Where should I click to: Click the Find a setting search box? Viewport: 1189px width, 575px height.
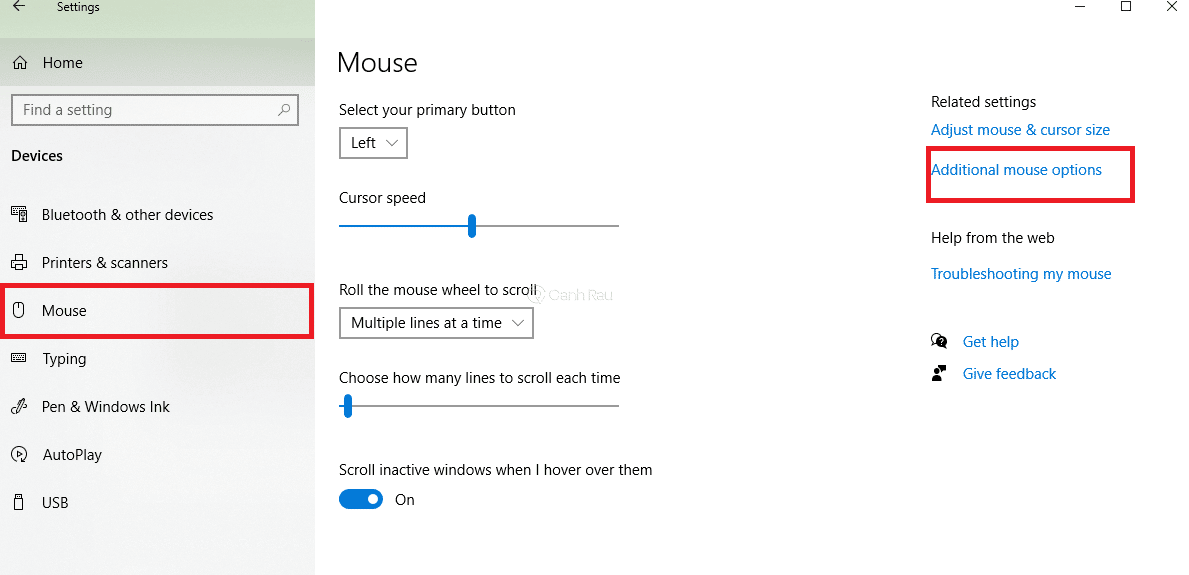(145, 110)
